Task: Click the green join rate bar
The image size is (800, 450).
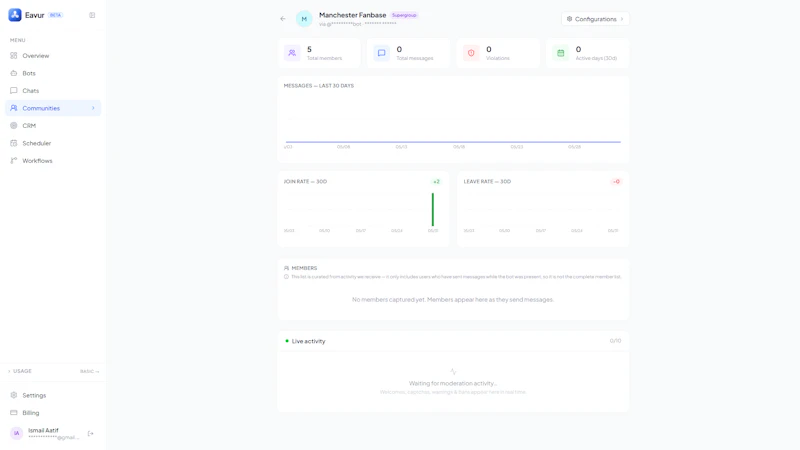Action: click(x=433, y=210)
